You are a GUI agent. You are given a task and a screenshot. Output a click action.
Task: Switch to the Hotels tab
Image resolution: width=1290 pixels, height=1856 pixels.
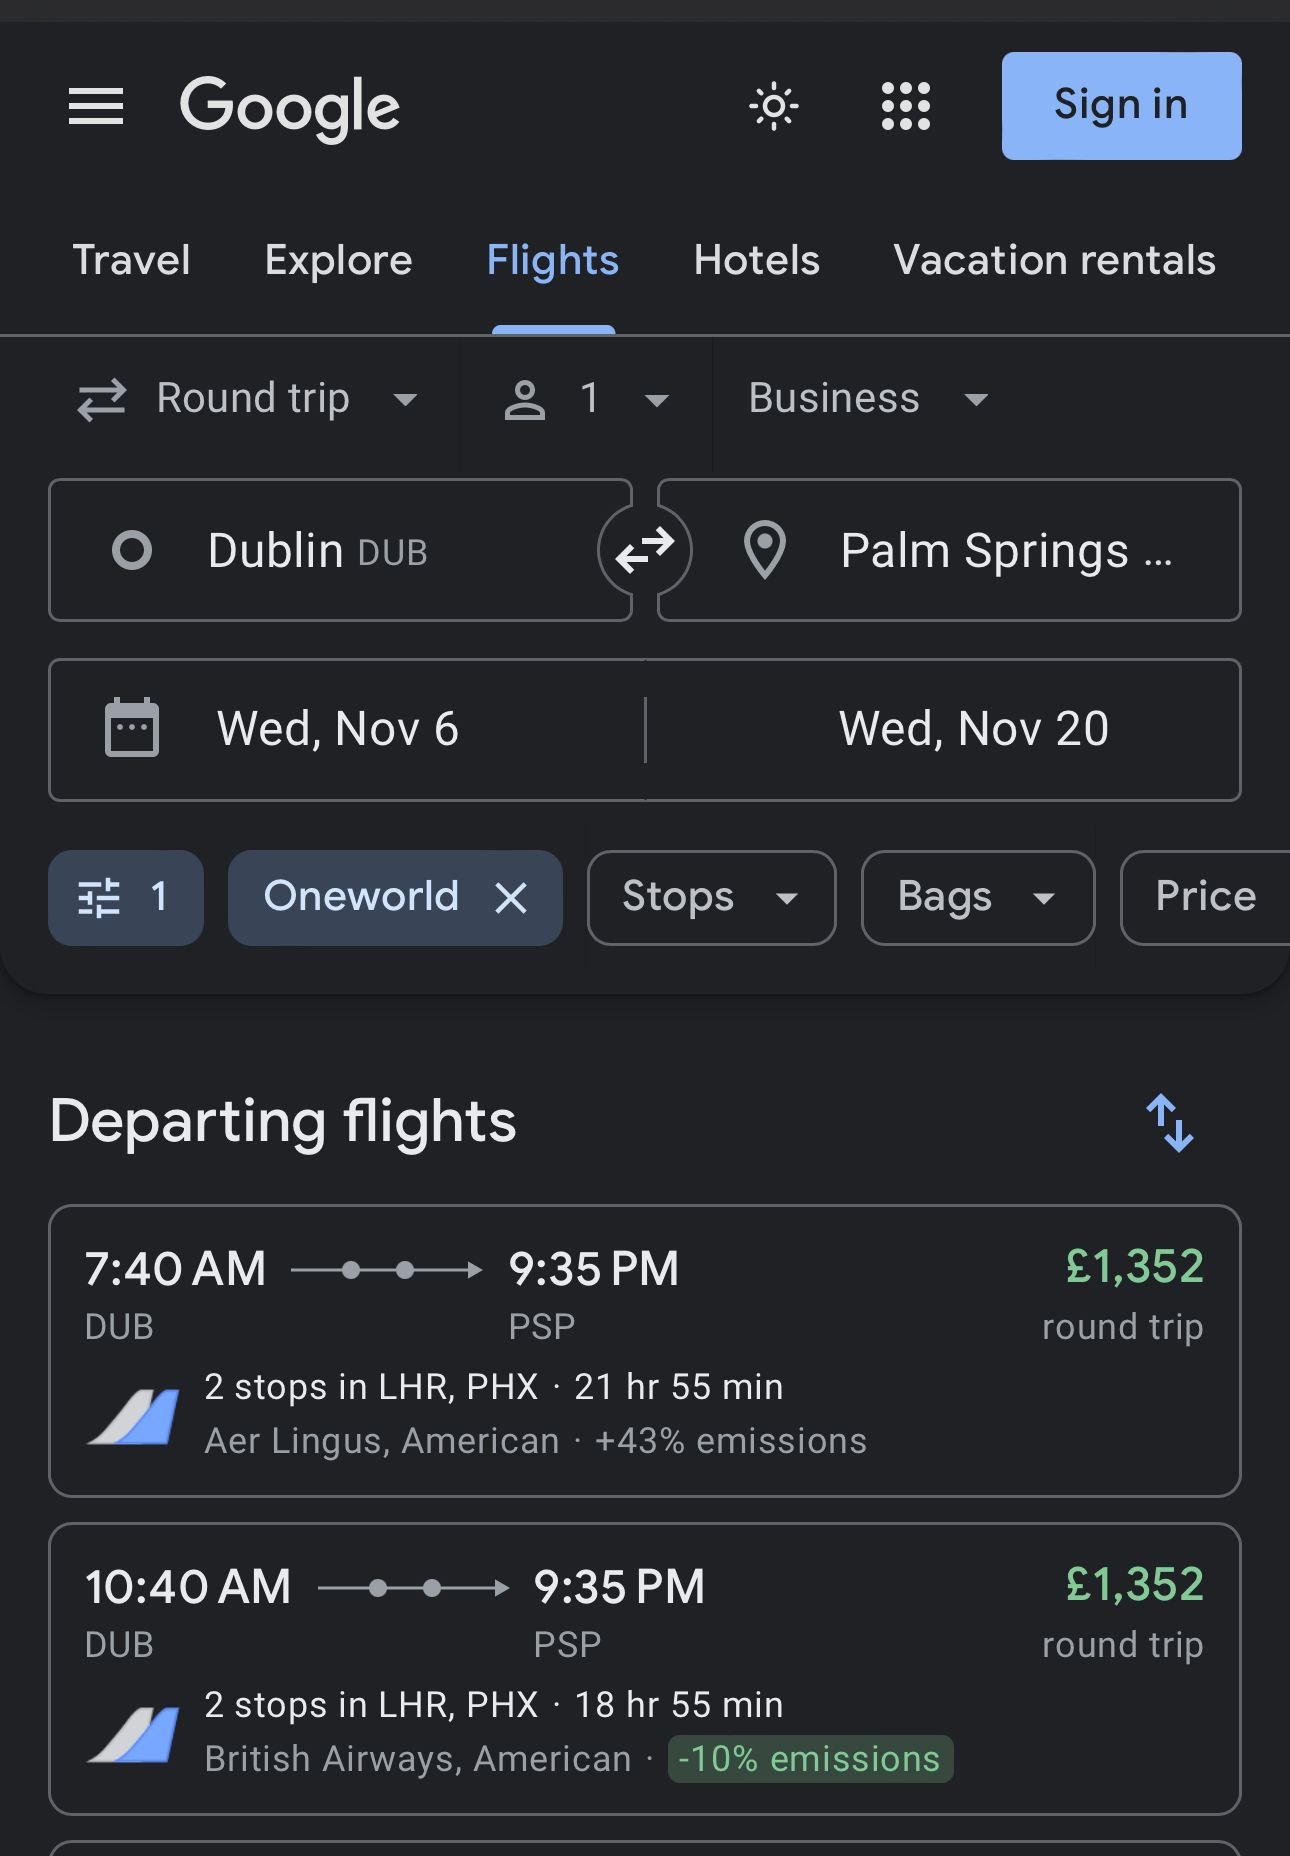756,260
